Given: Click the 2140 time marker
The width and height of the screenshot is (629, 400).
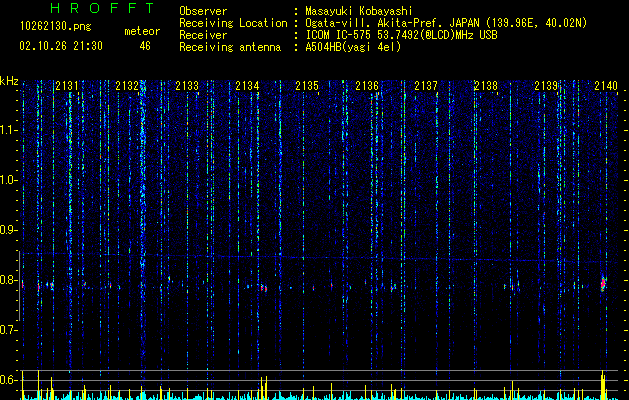Looking at the screenshot, I should click(x=606, y=85).
